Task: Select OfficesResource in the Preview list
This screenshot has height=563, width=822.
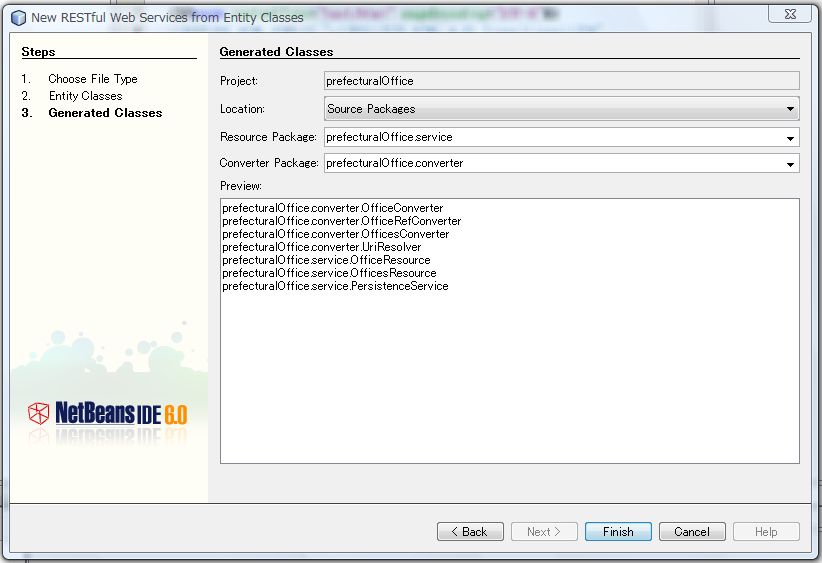Action: pyautogui.click(x=329, y=273)
